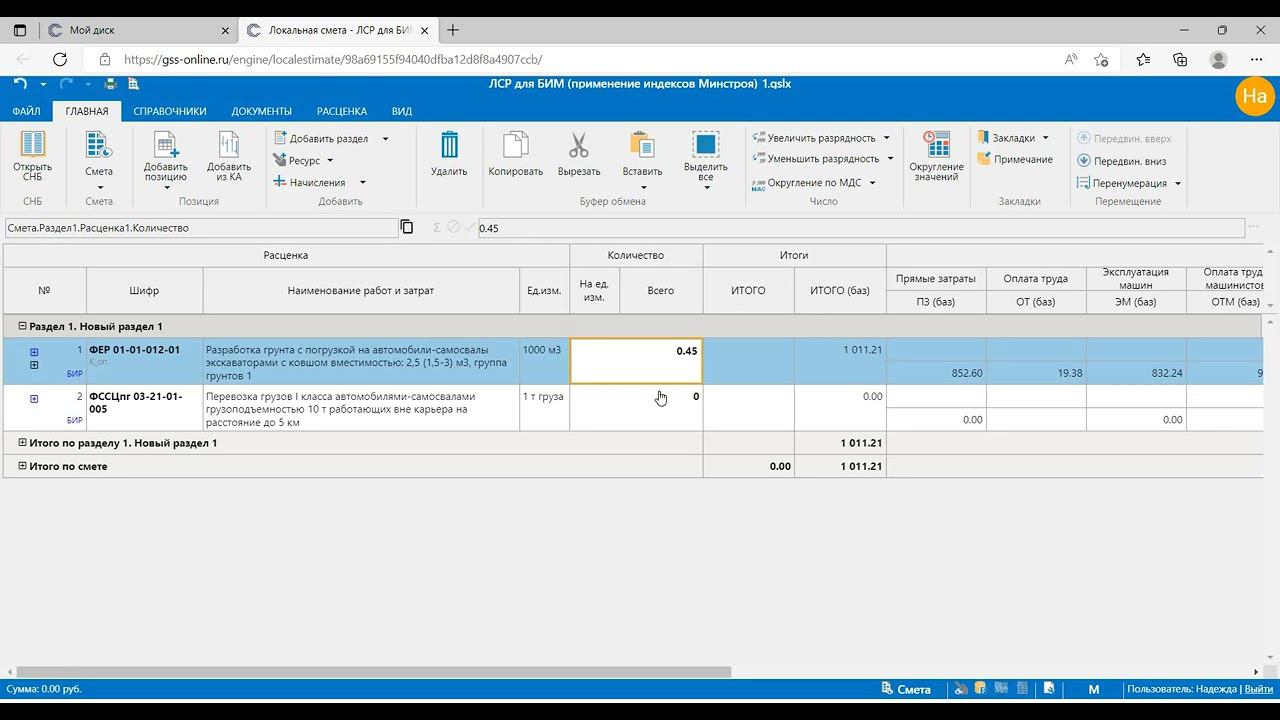Open the ФАЙЛ menu tab

point(27,111)
